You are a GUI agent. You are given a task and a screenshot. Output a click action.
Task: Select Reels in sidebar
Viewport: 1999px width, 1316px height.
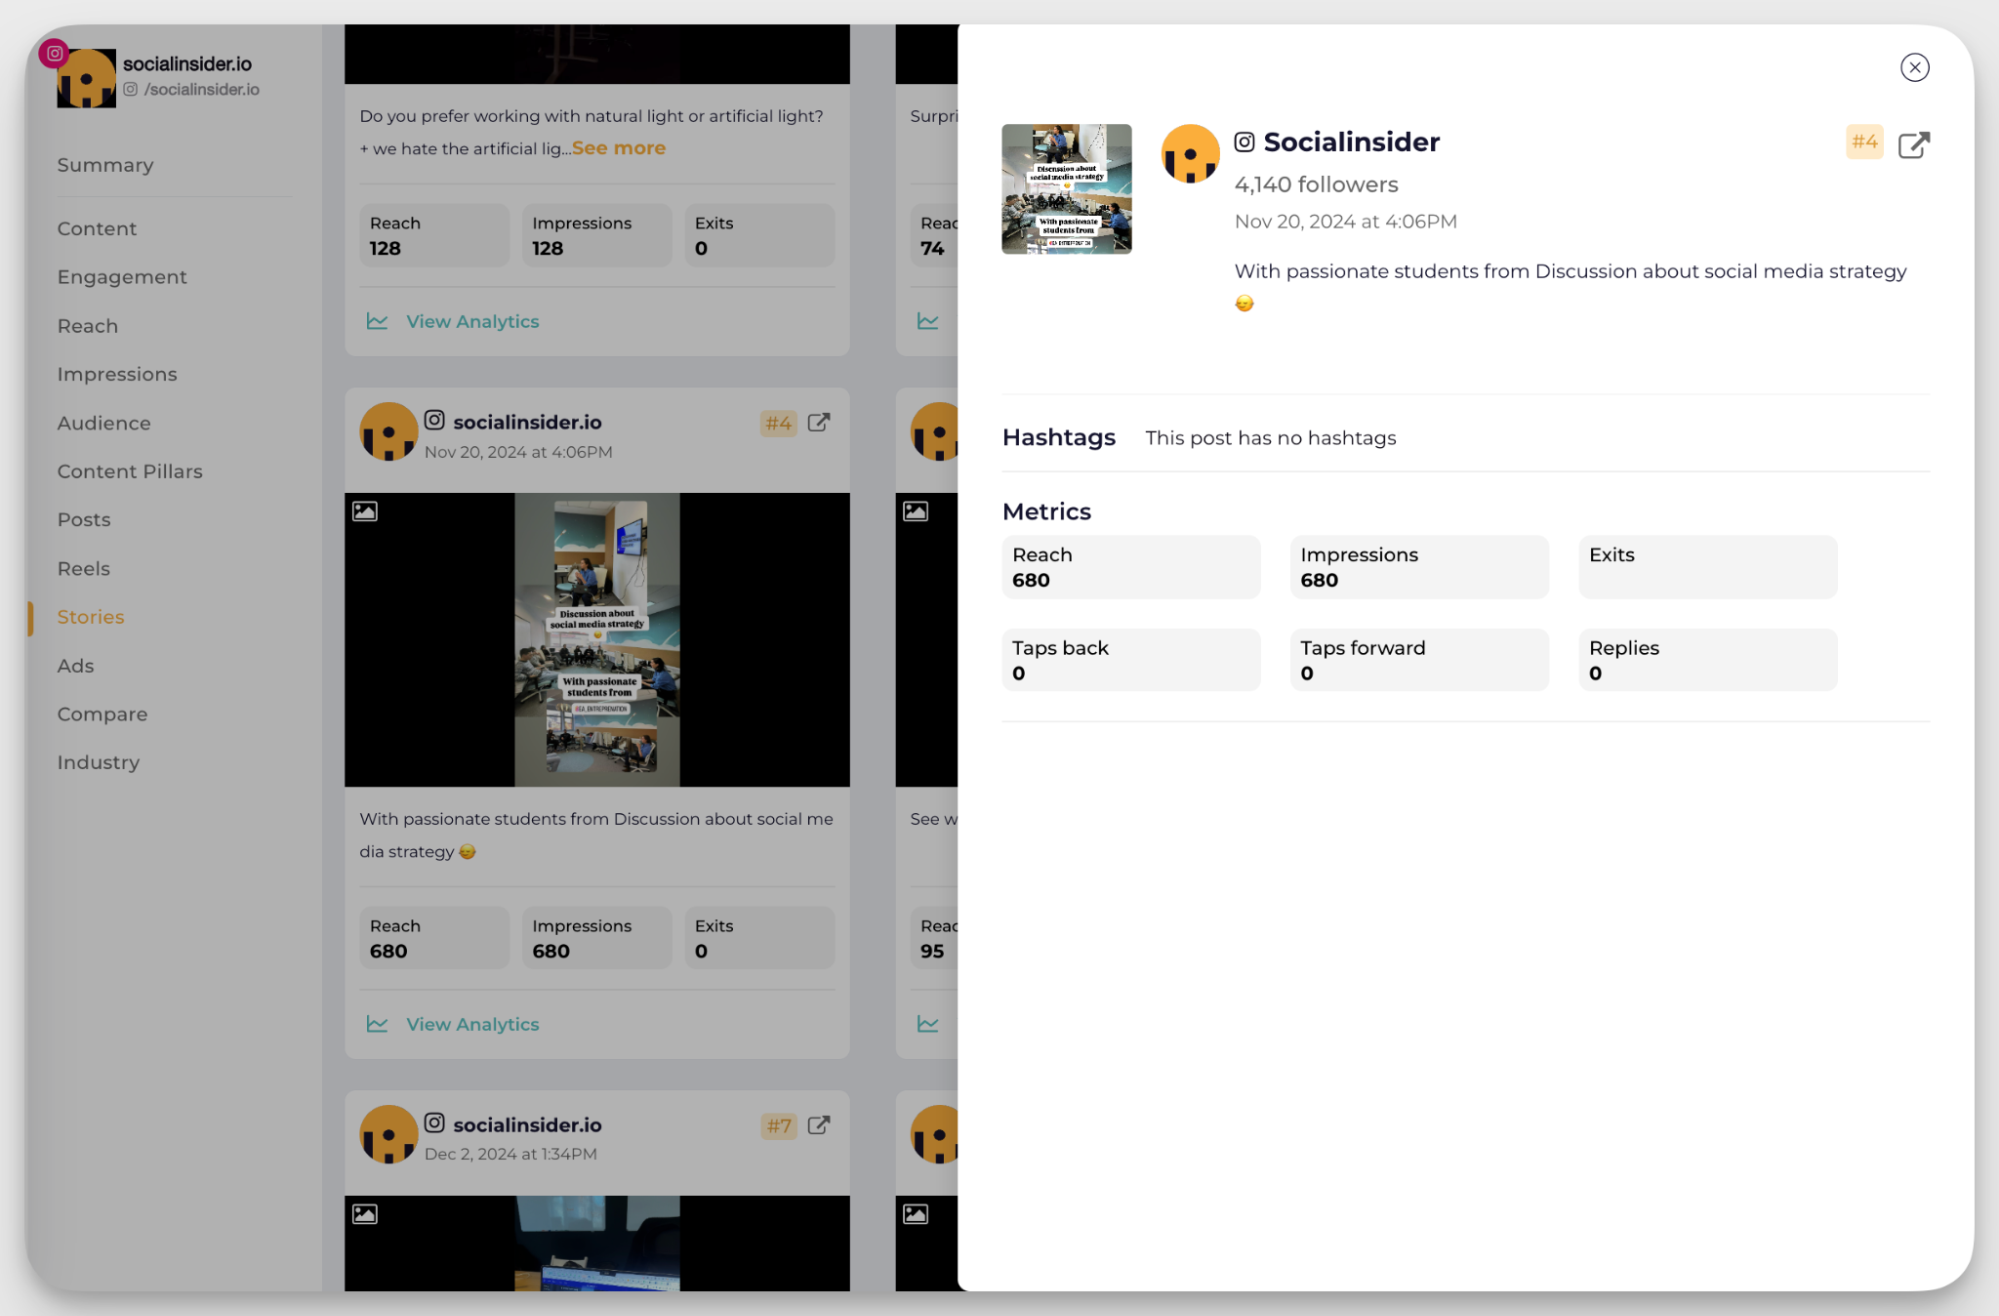pos(84,568)
